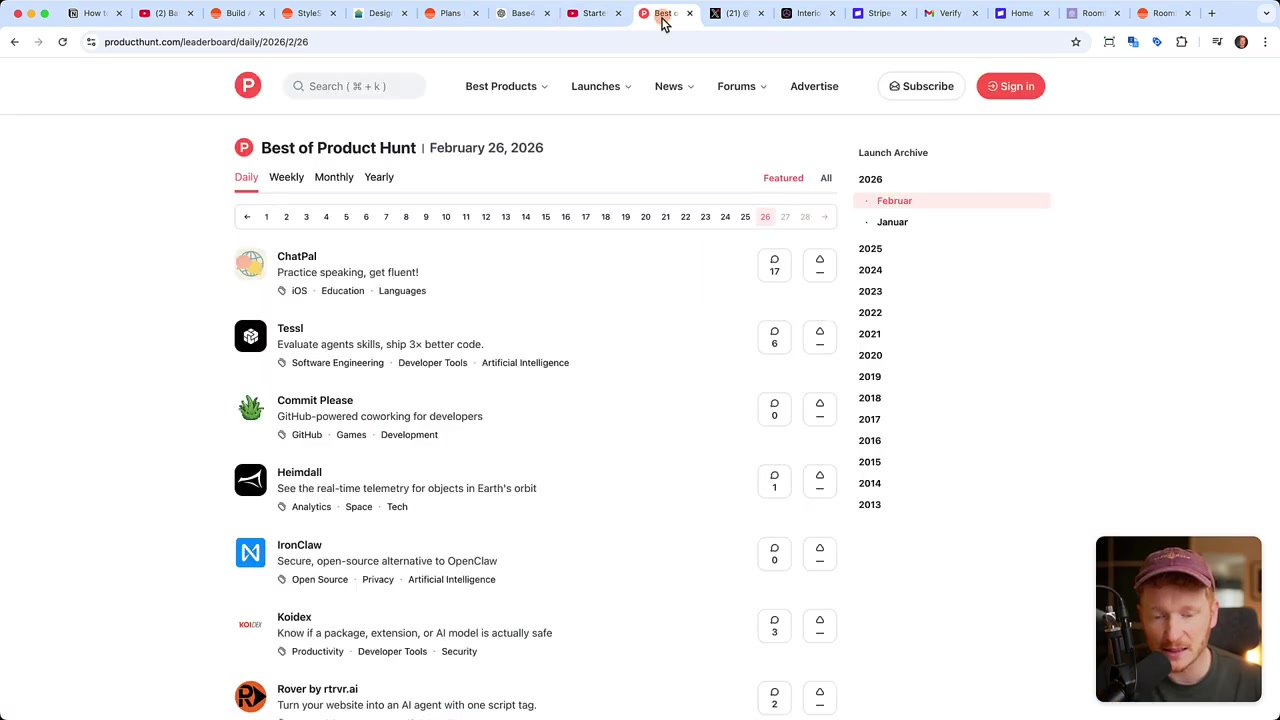Reload the page with the refresh icon

(x=62, y=42)
